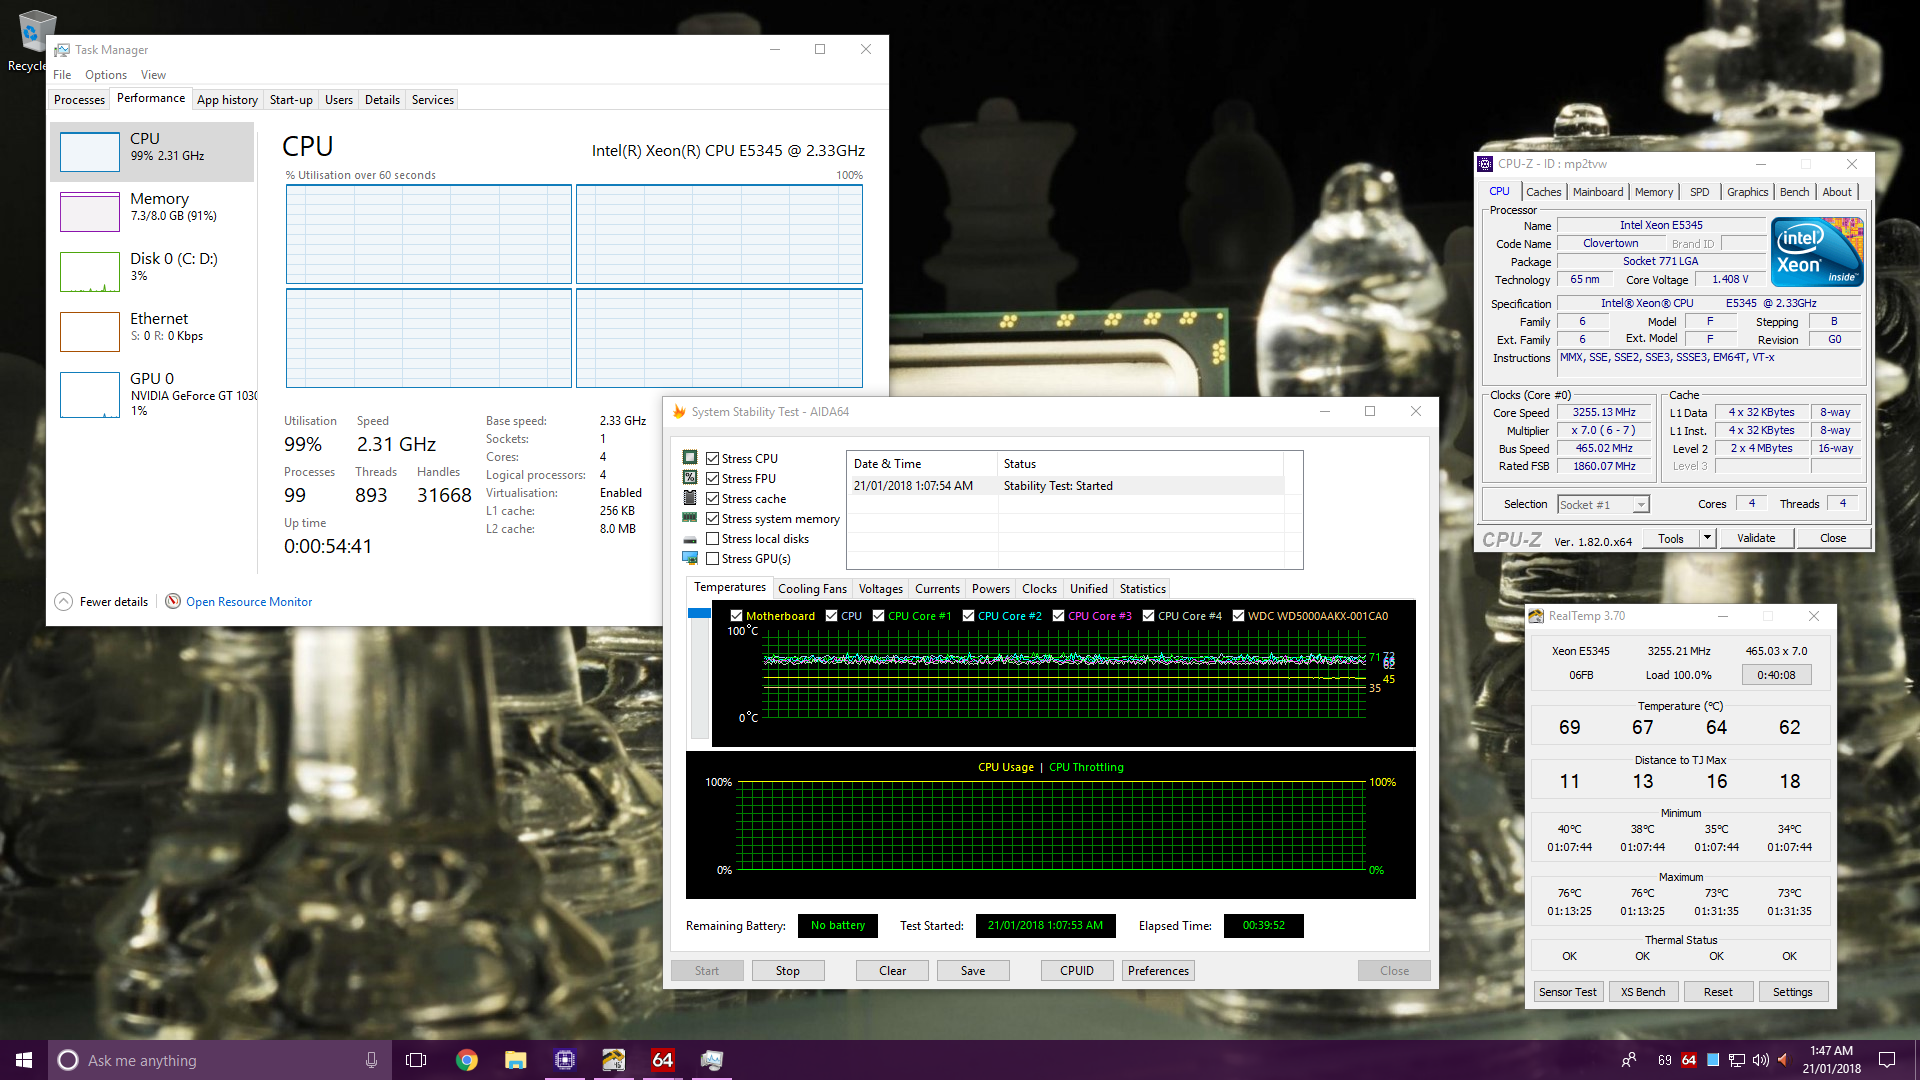Screen dimensions: 1920x1080
Task: Switch to Task Manager Processes tab
Action: (79, 99)
